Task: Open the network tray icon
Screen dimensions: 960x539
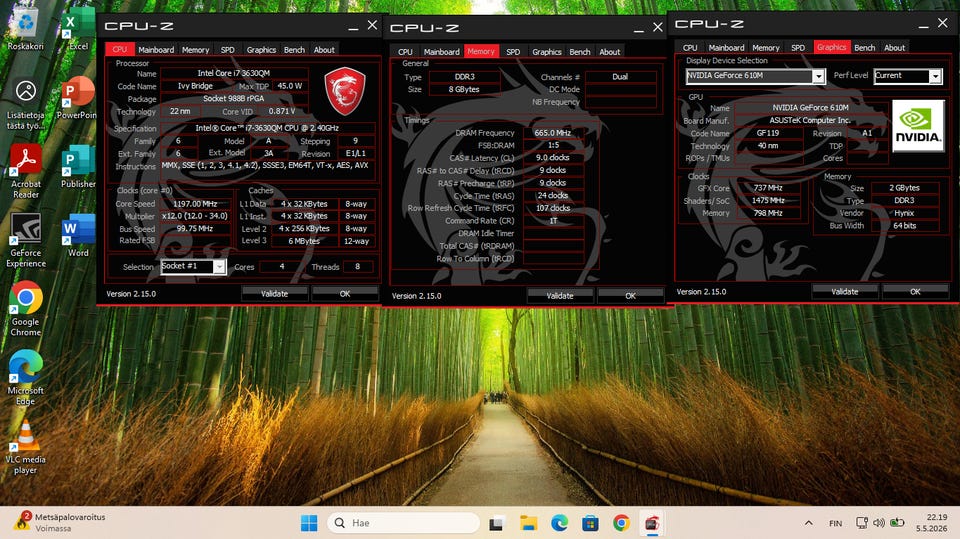Action: tap(862, 523)
